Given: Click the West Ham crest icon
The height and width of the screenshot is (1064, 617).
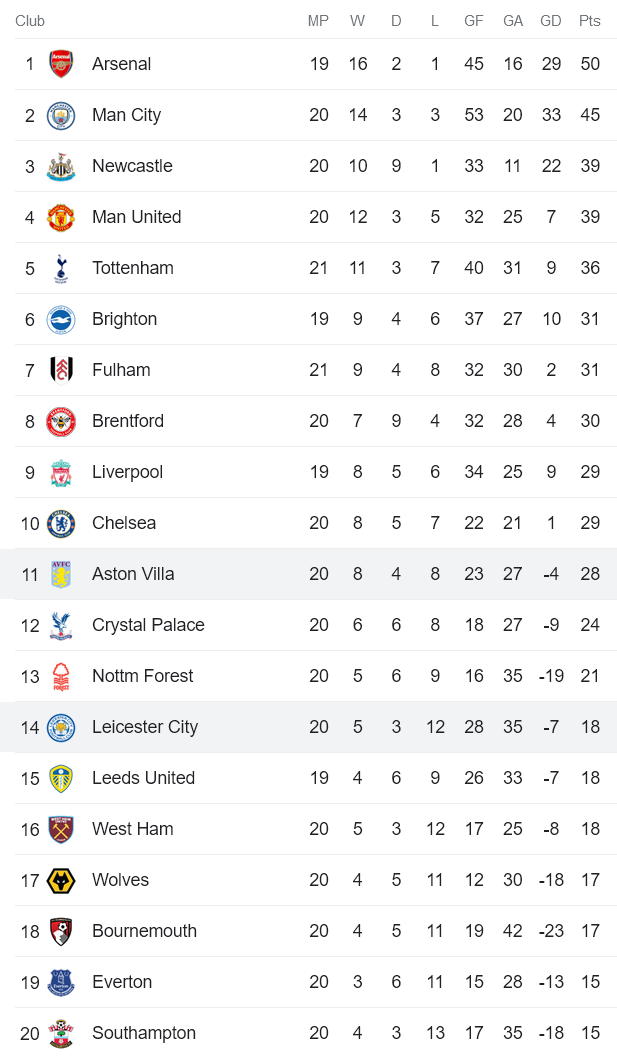Looking at the screenshot, I should 61,829.
